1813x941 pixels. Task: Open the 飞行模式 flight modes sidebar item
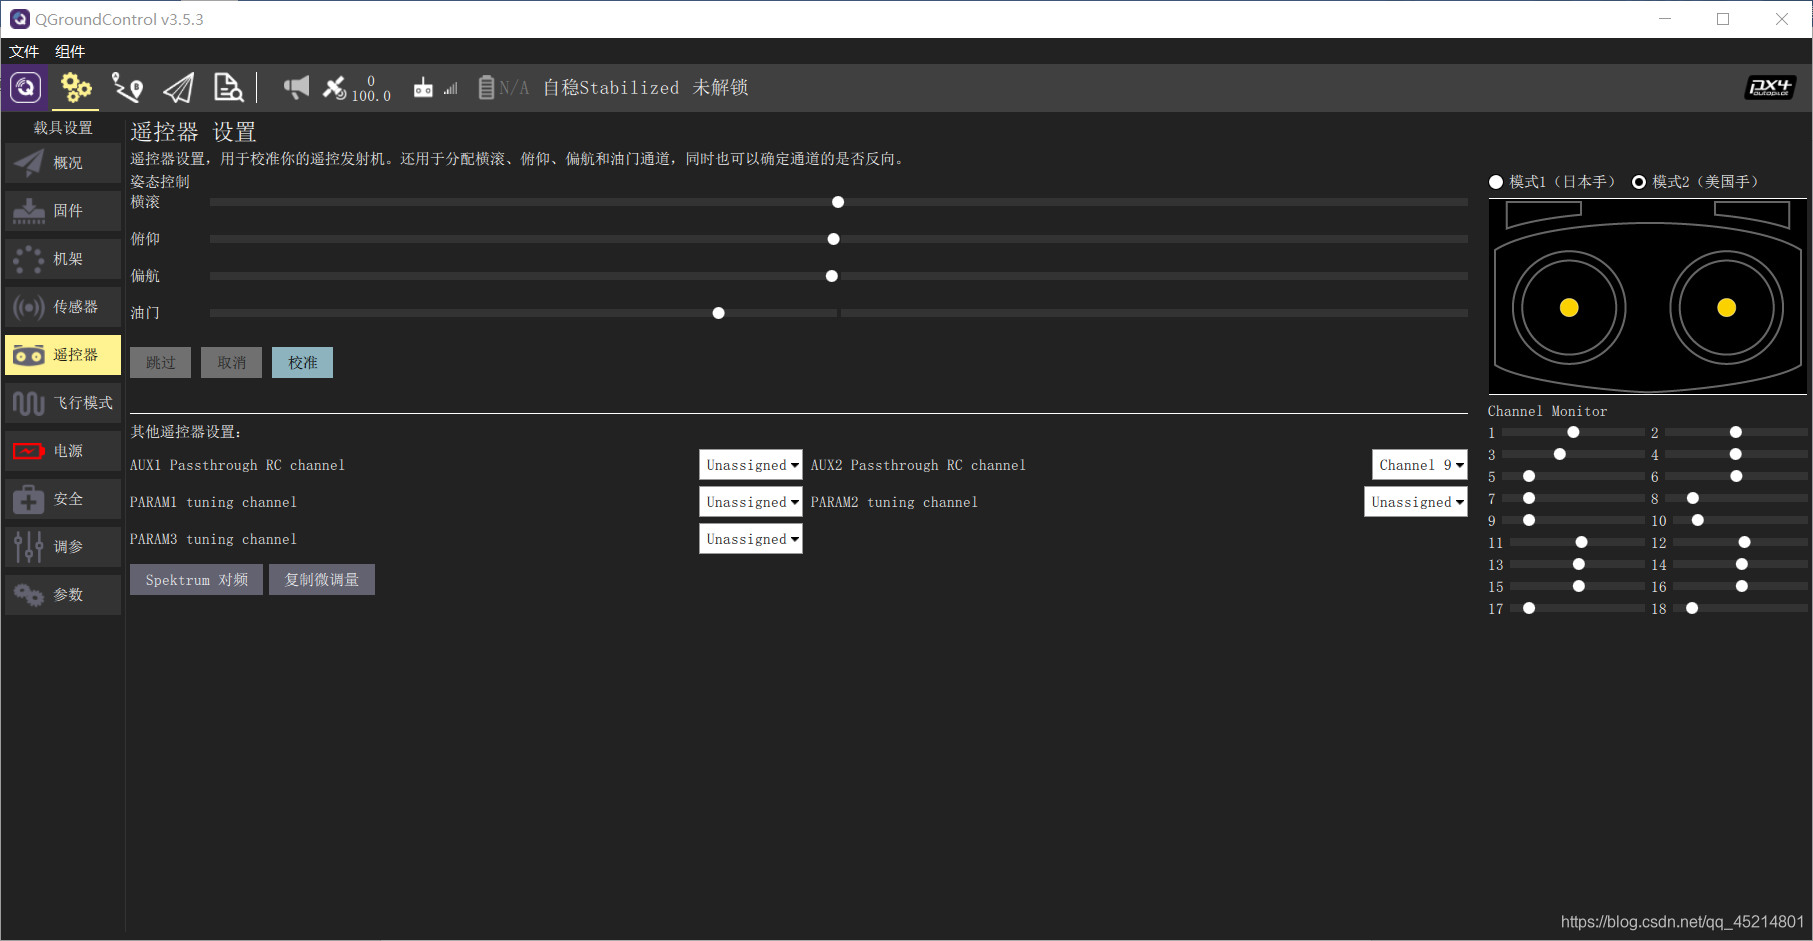coord(63,403)
